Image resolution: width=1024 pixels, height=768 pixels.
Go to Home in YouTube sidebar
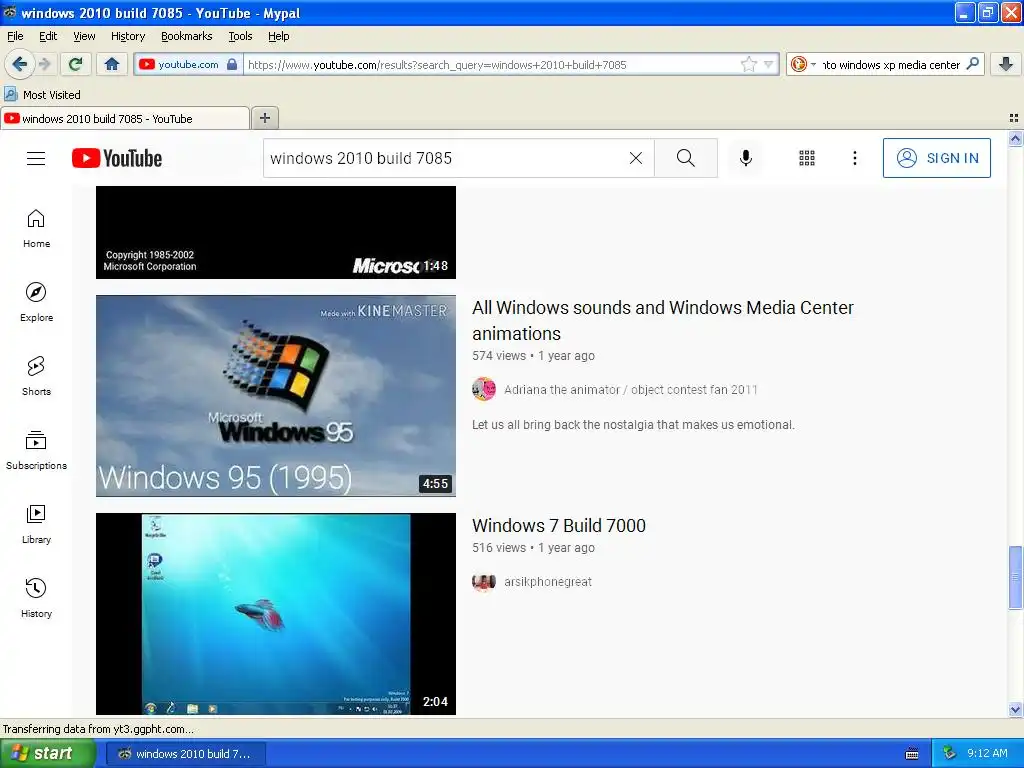click(x=36, y=229)
